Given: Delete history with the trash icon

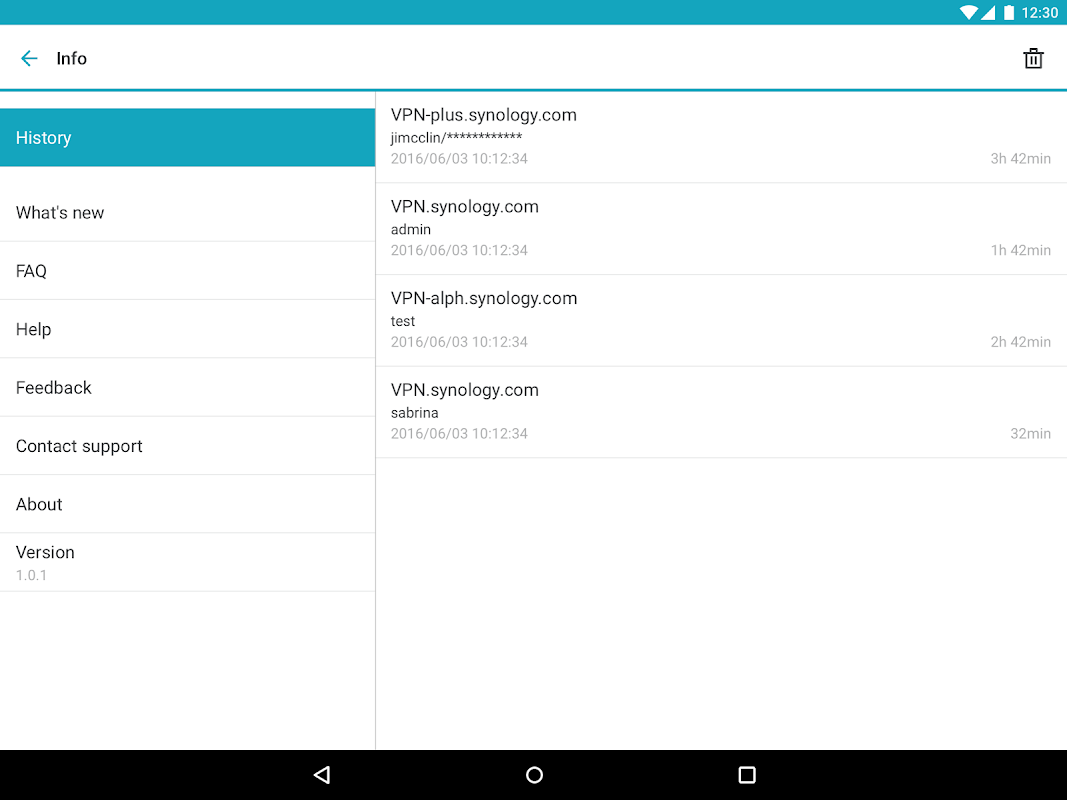Looking at the screenshot, I should (1033, 59).
